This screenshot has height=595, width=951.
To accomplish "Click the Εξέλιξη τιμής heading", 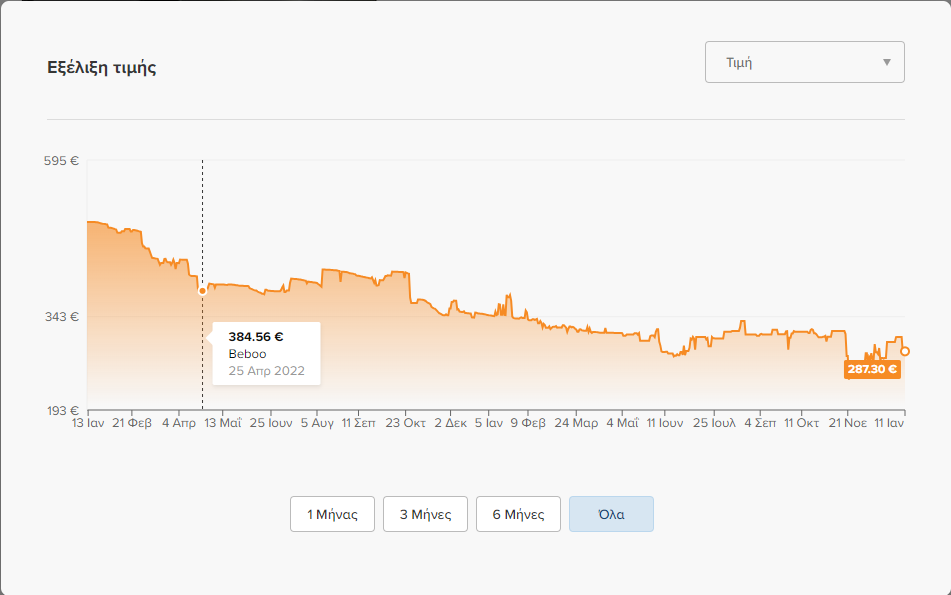I will [102, 67].
